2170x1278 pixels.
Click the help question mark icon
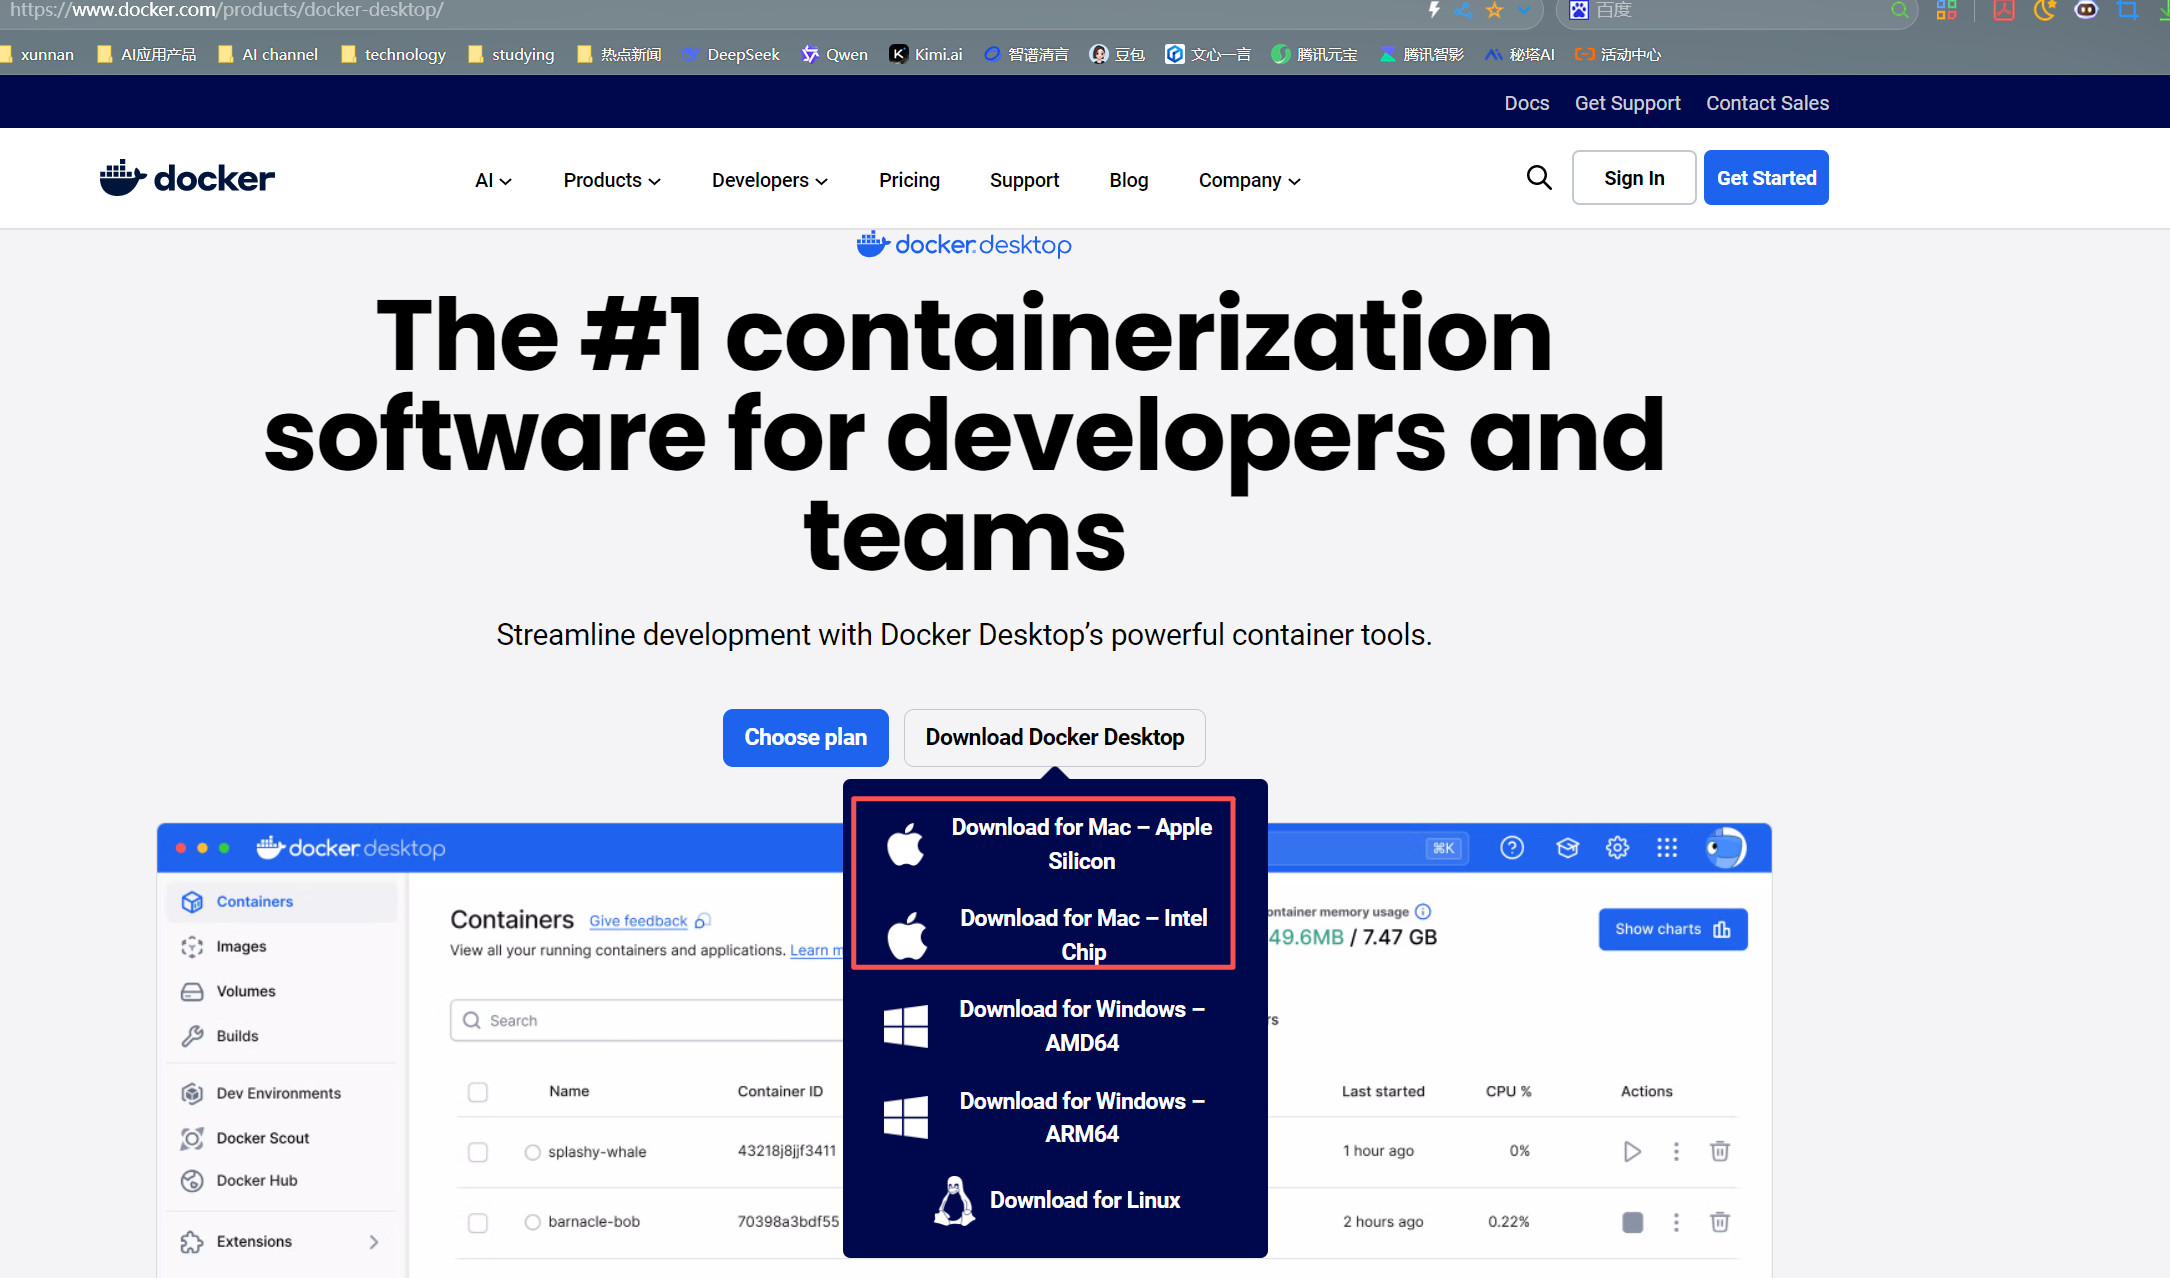(x=1512, y=848)
